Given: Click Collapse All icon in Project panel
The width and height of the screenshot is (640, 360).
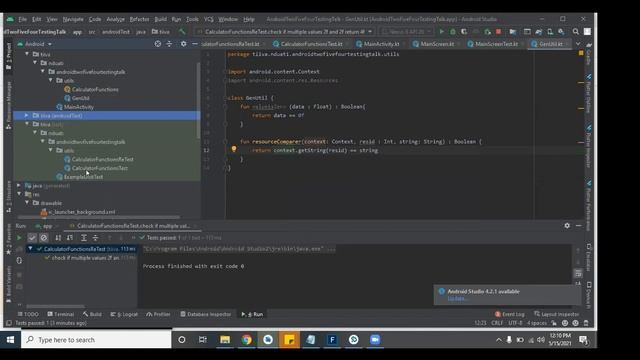Looking at the screenshot, I should [169, 44].
